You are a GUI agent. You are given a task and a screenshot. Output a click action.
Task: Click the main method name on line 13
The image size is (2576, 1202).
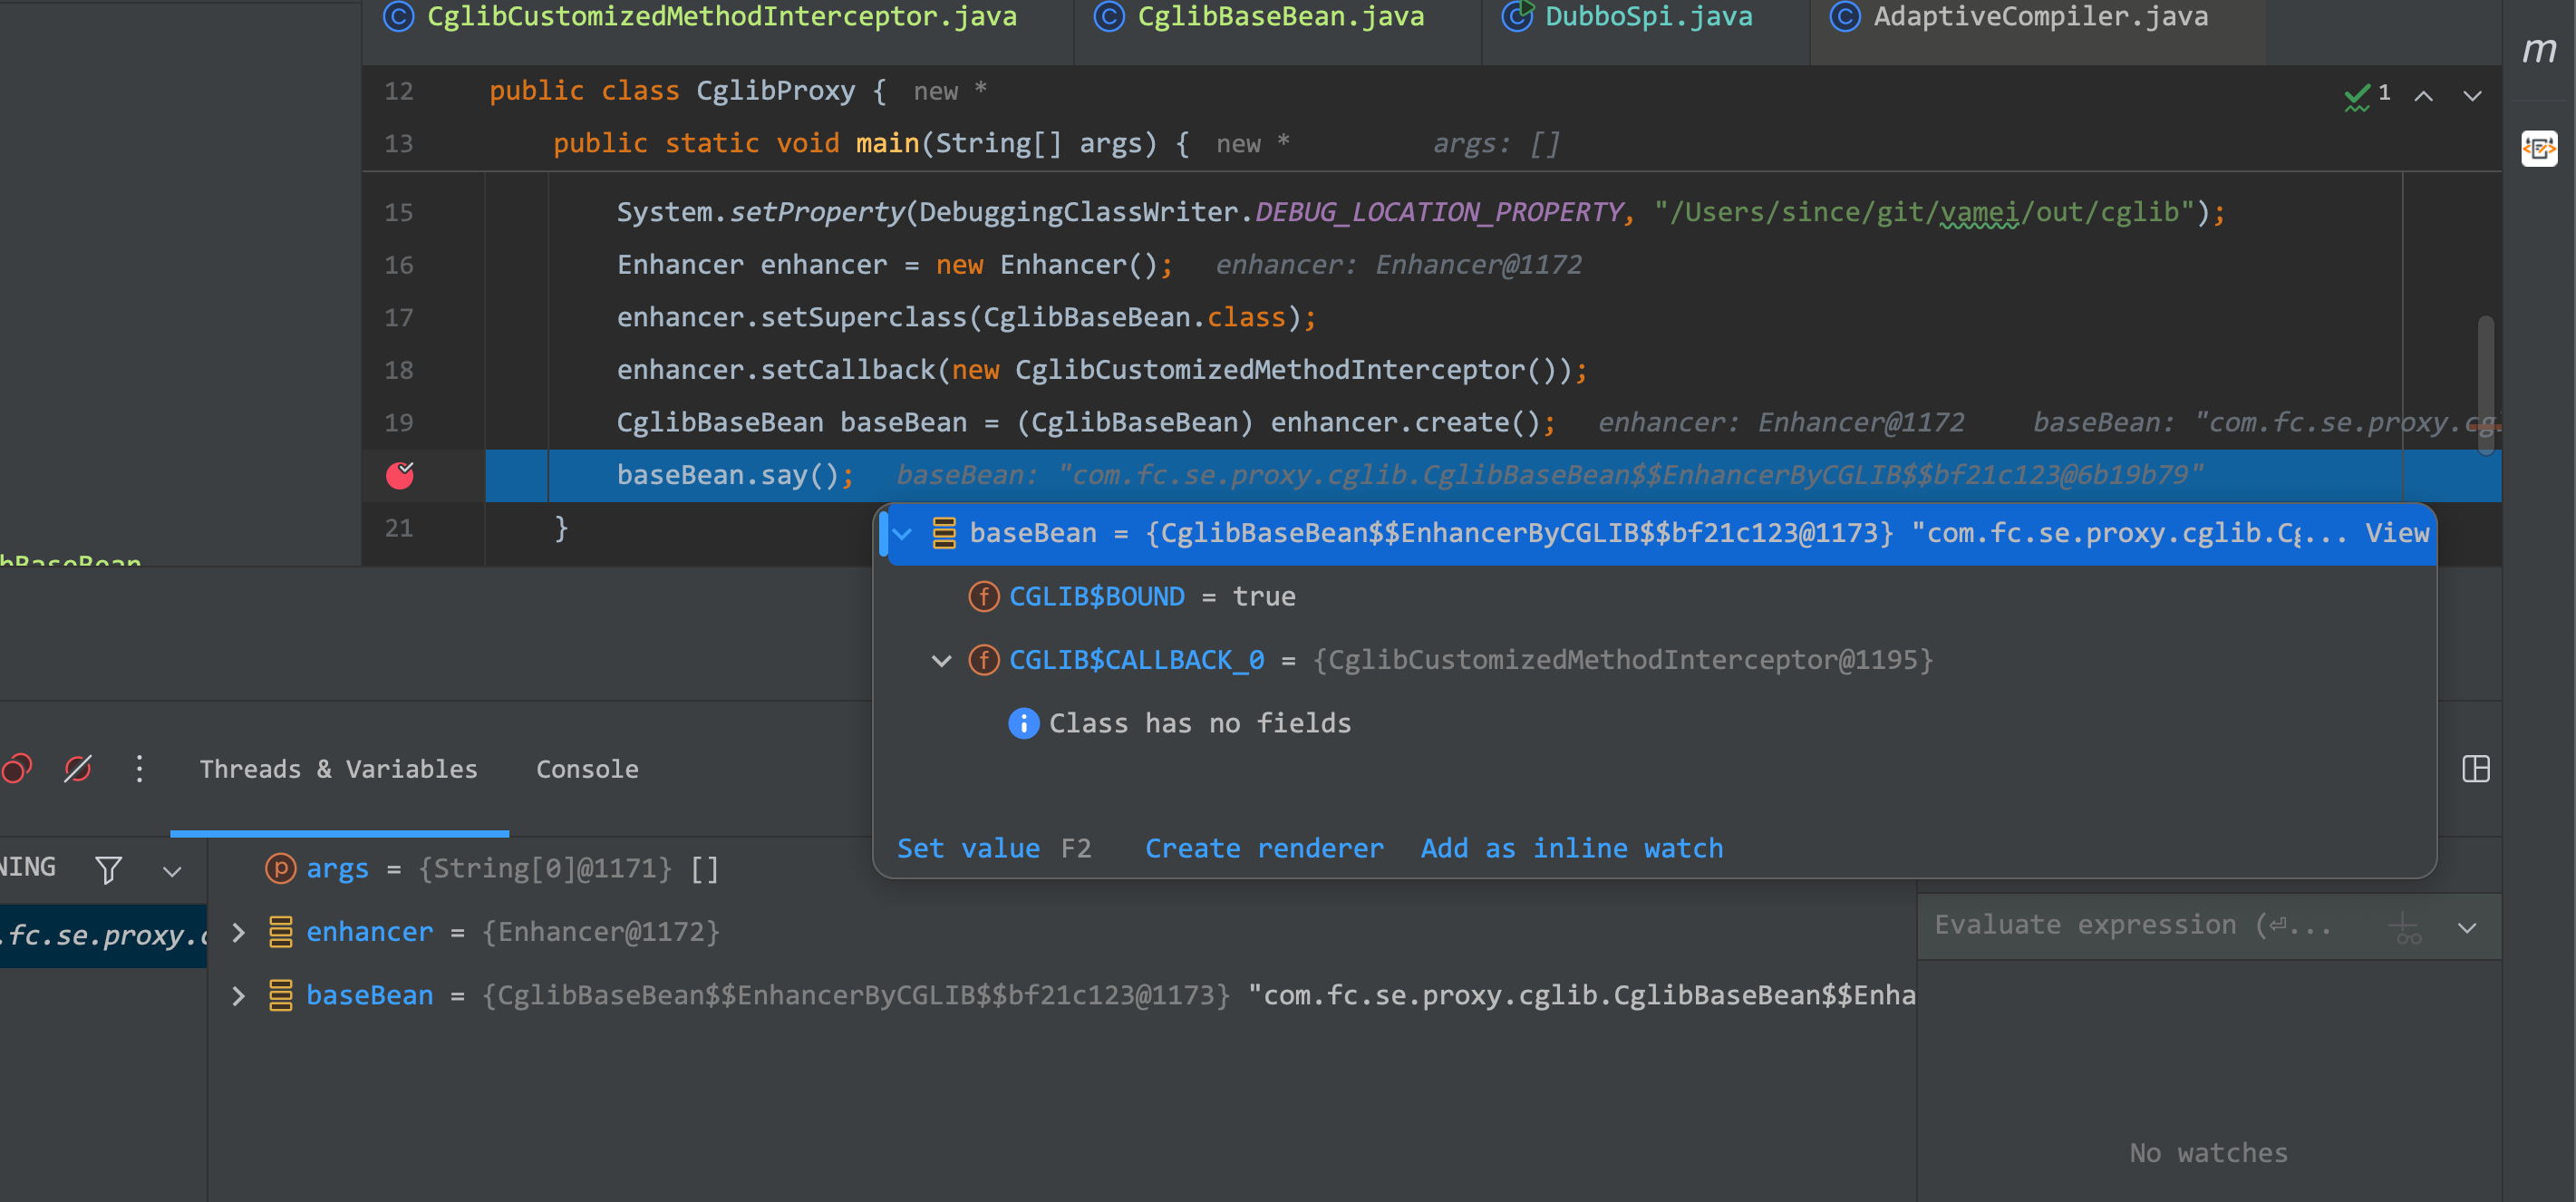coord(887,144)
